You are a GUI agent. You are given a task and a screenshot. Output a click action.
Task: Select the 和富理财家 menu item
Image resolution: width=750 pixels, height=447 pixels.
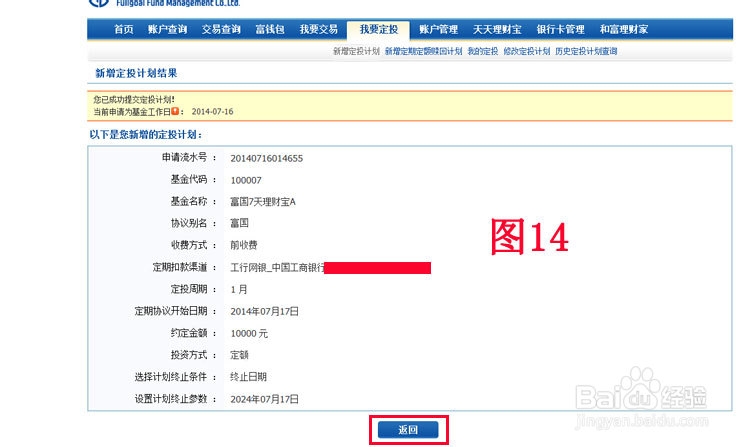point(624,29)
